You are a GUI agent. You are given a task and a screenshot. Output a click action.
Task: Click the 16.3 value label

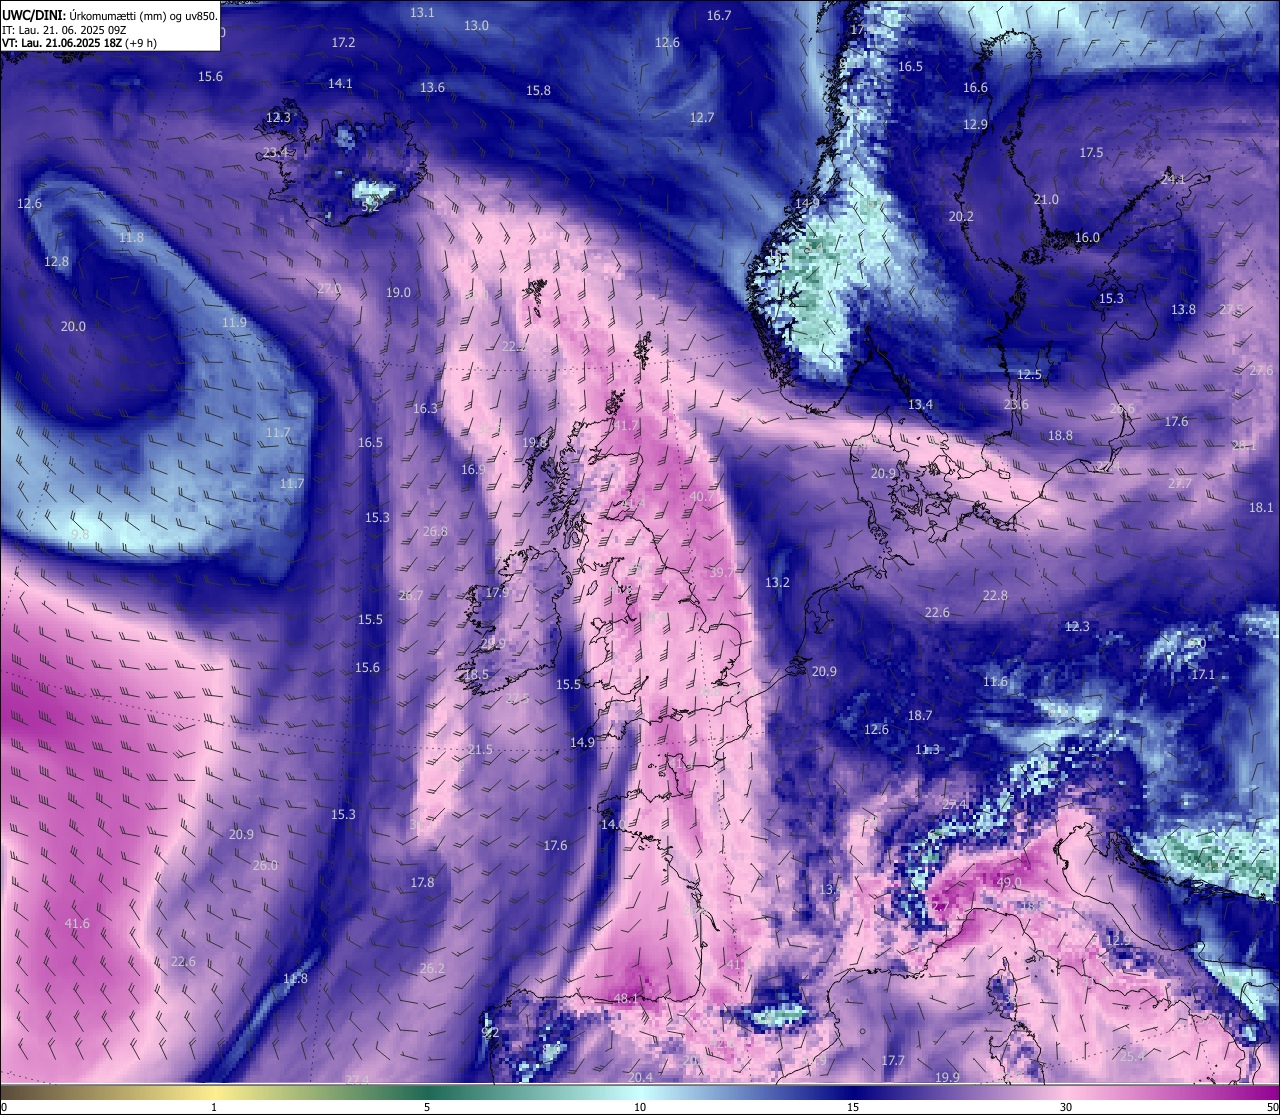click(x=425, y=409)
